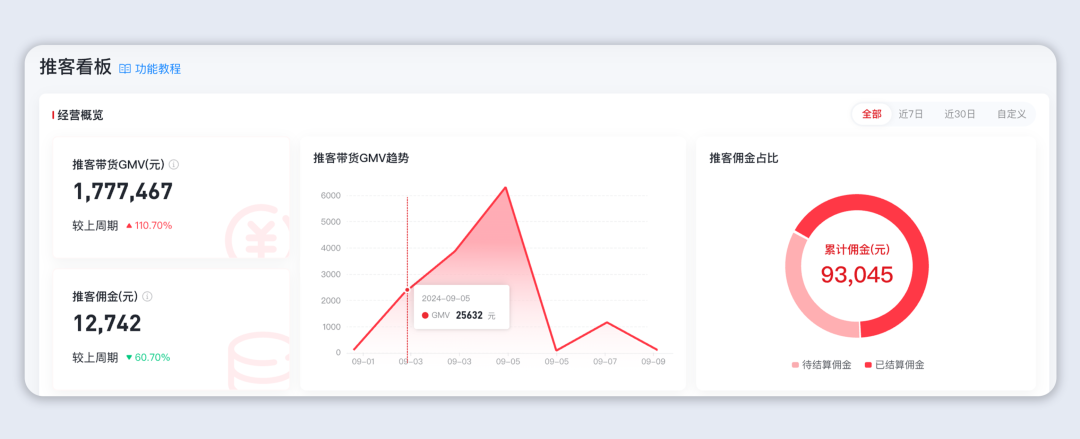Toggle the 已结算佣金 legend item

894,365
